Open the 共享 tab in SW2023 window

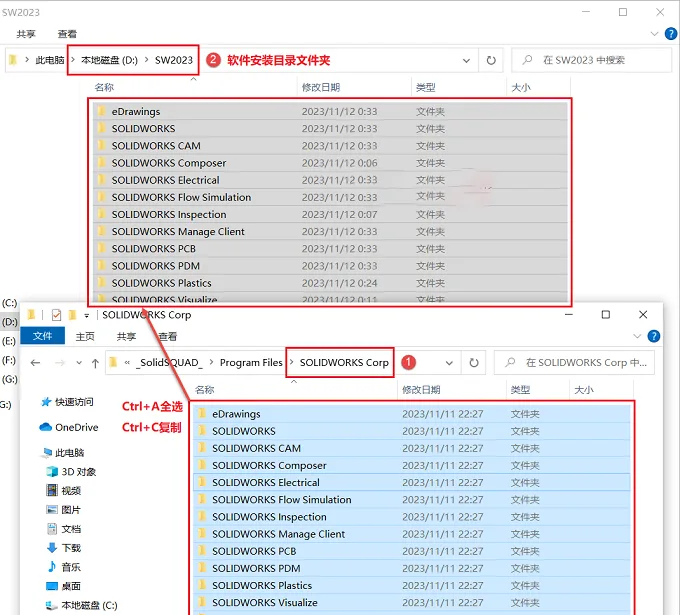tap(26, 34)
